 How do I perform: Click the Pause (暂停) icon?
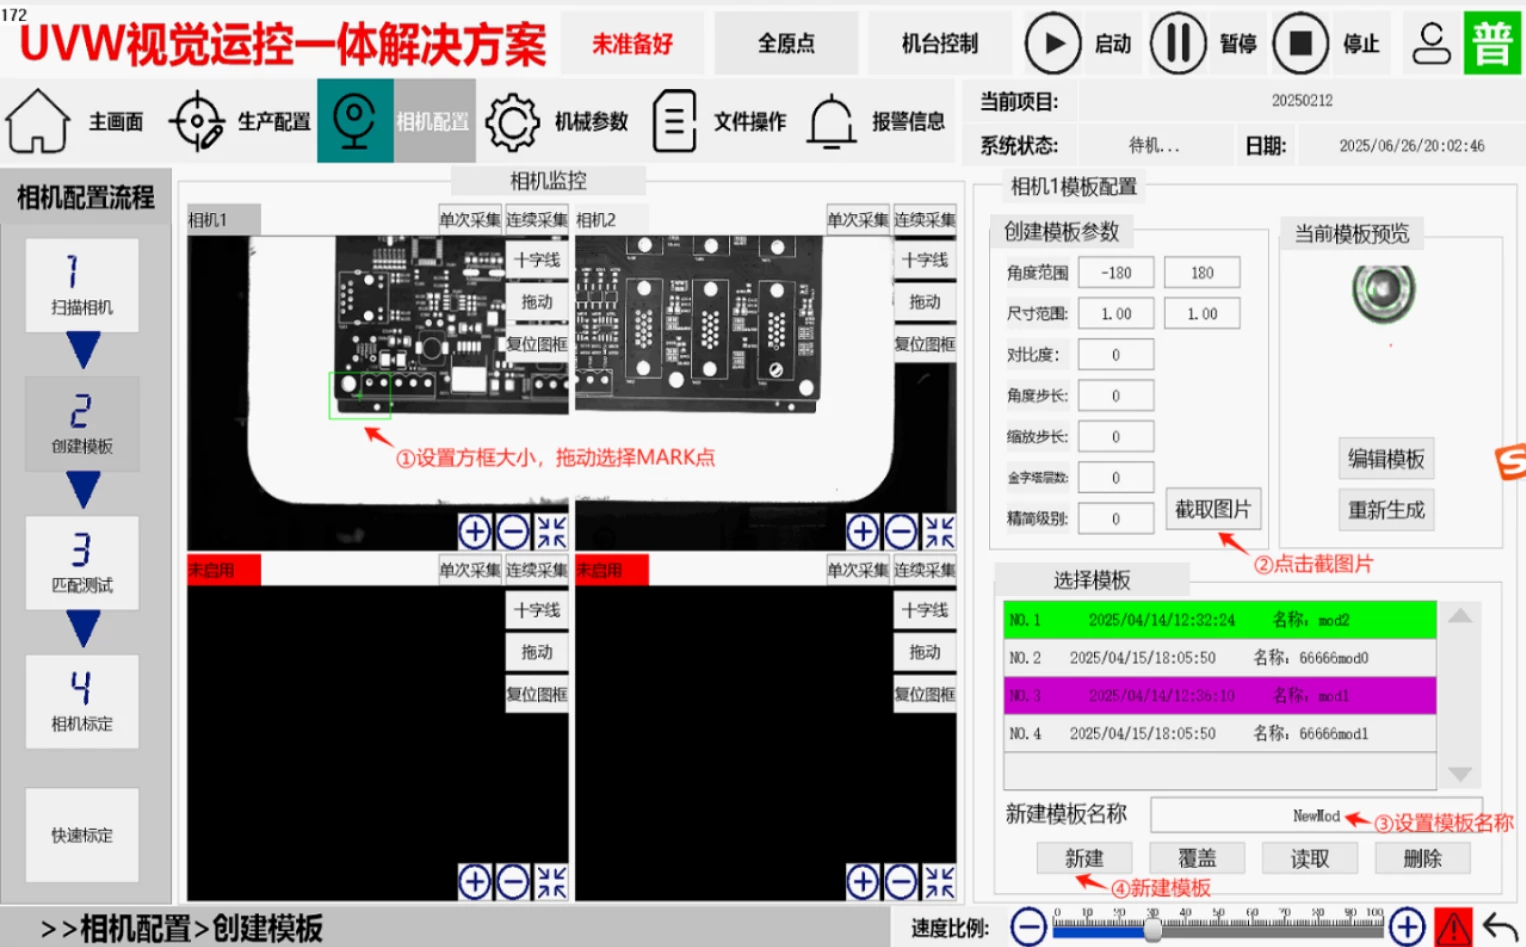pos(1178,43)
